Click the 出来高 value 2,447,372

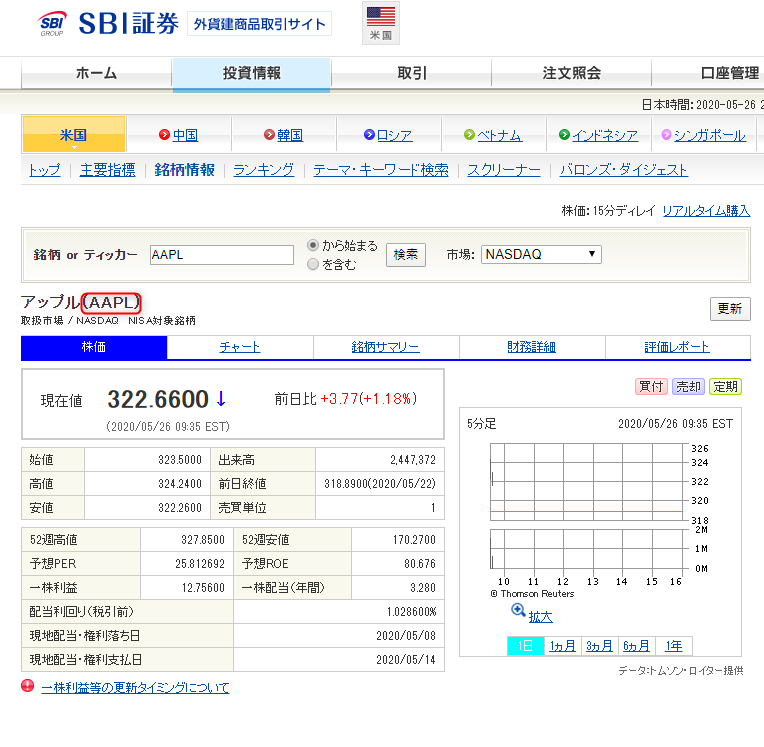[413, 460]
